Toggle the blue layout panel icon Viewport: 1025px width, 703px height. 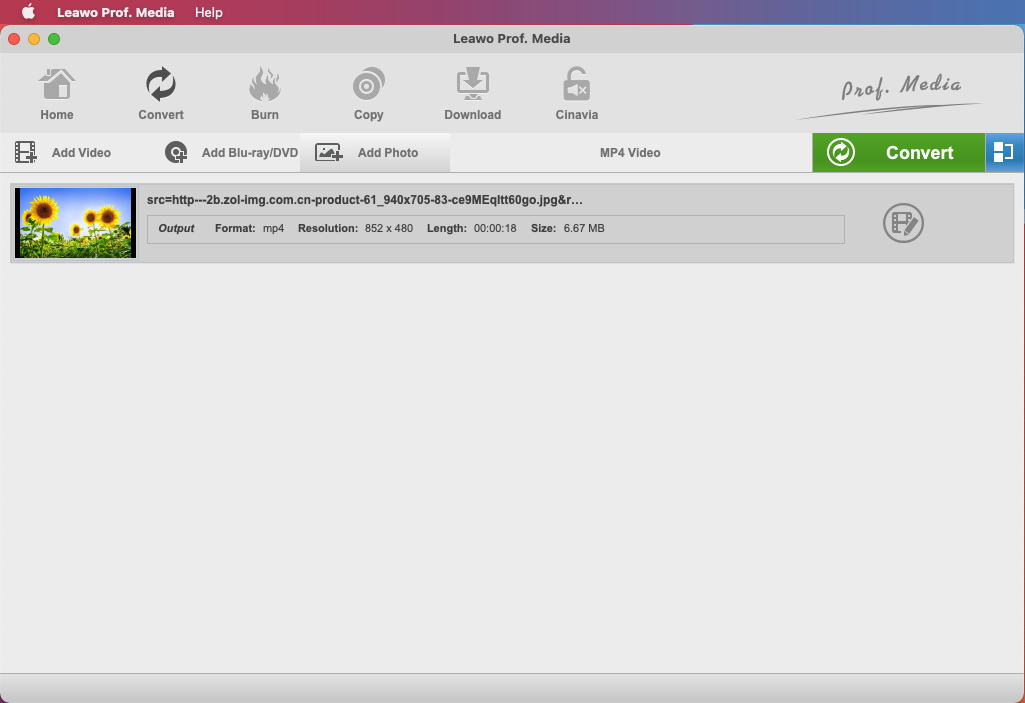(x=1003, y=152)
